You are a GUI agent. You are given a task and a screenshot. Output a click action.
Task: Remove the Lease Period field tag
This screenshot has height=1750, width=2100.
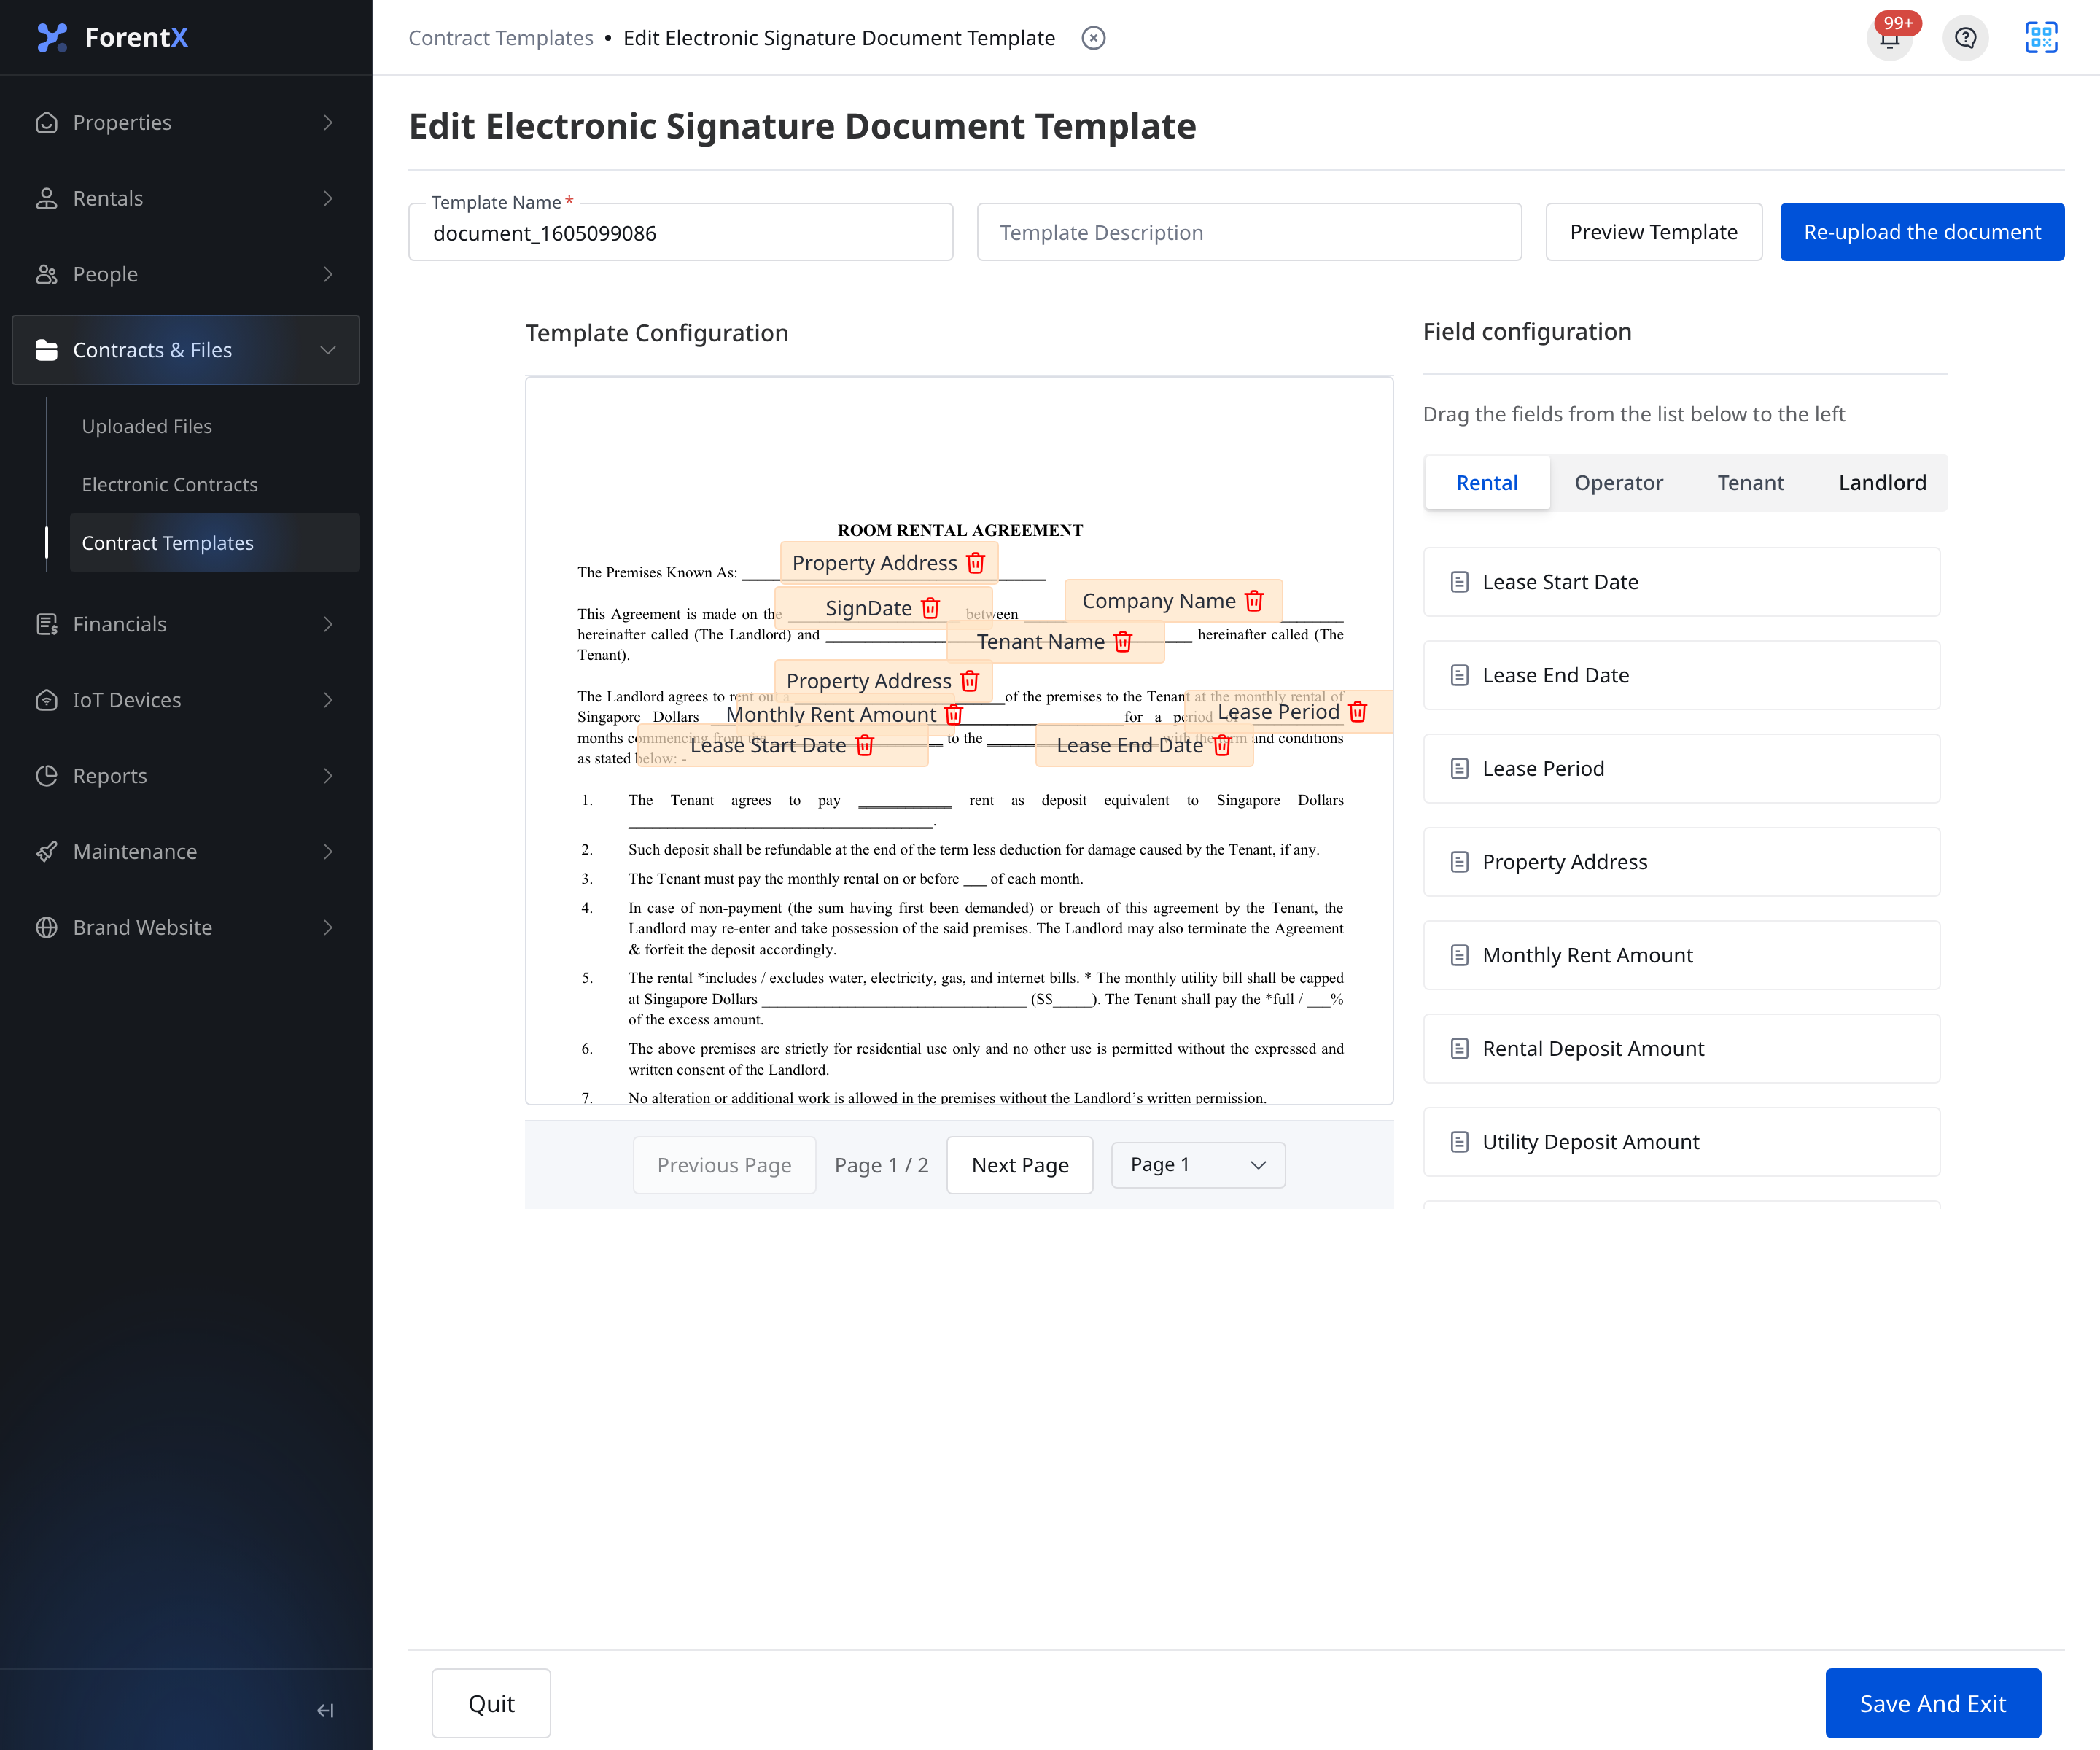[x=1357, y=712]
